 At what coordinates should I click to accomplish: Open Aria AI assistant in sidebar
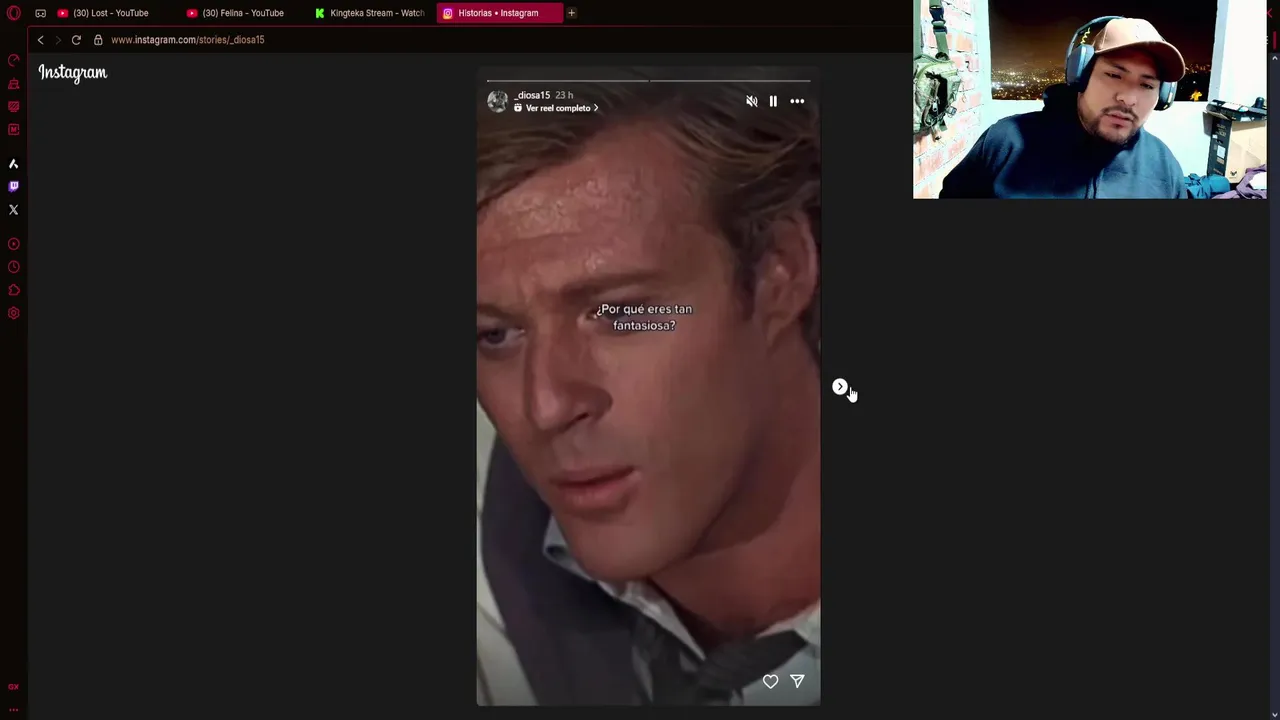tap(13, 163)
